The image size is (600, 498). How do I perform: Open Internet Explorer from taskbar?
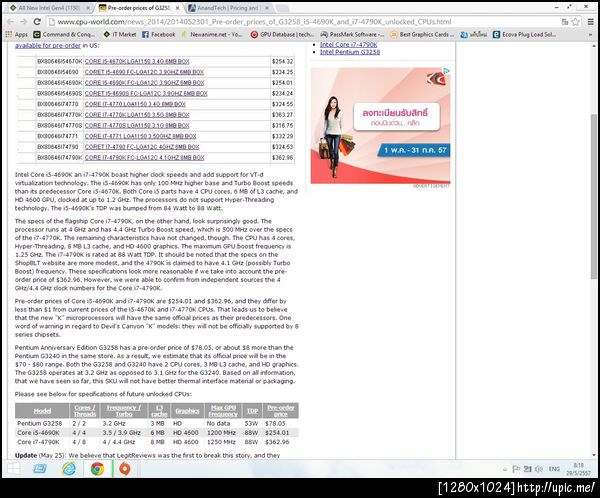(69, 469)
